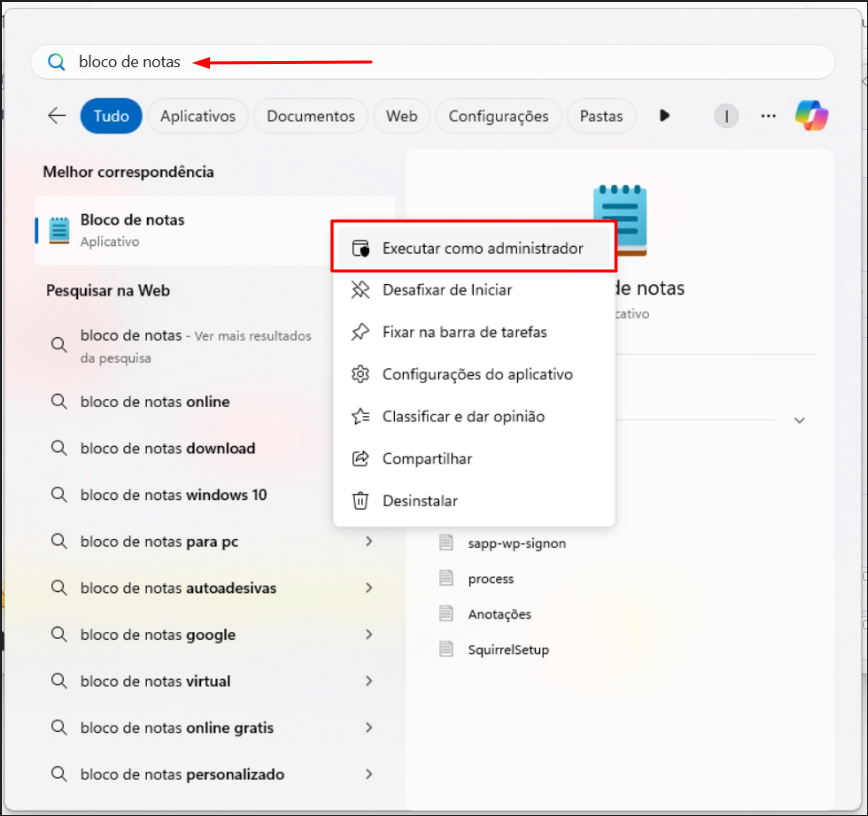
Task: Expand the 'bloco de notas personalizado' suggestion arrow
Action: pos(369,774)
